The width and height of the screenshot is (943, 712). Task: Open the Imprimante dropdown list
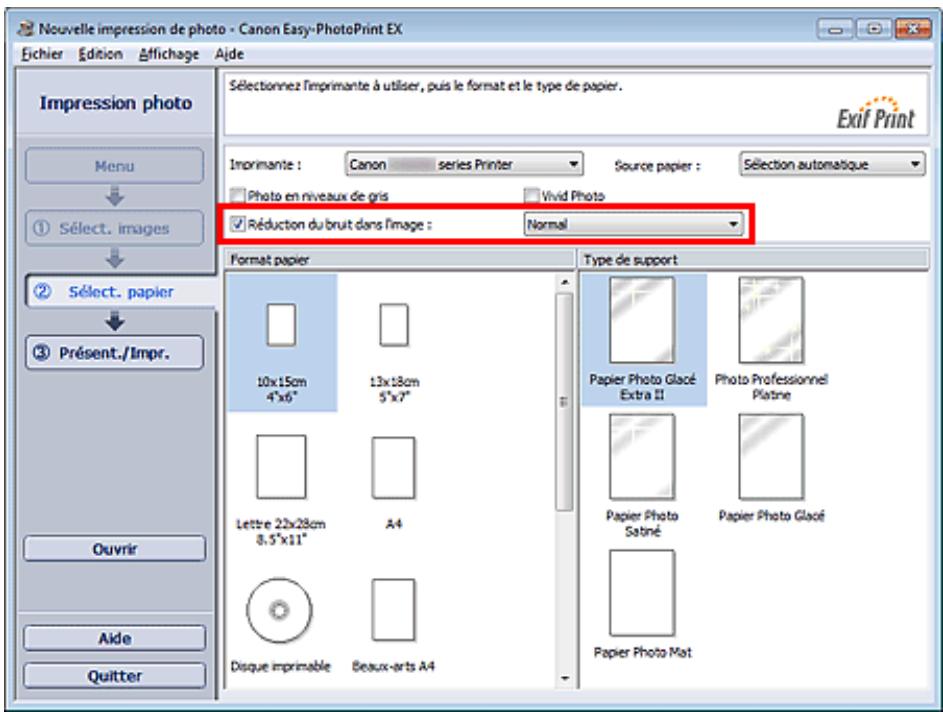click(464, 164)
